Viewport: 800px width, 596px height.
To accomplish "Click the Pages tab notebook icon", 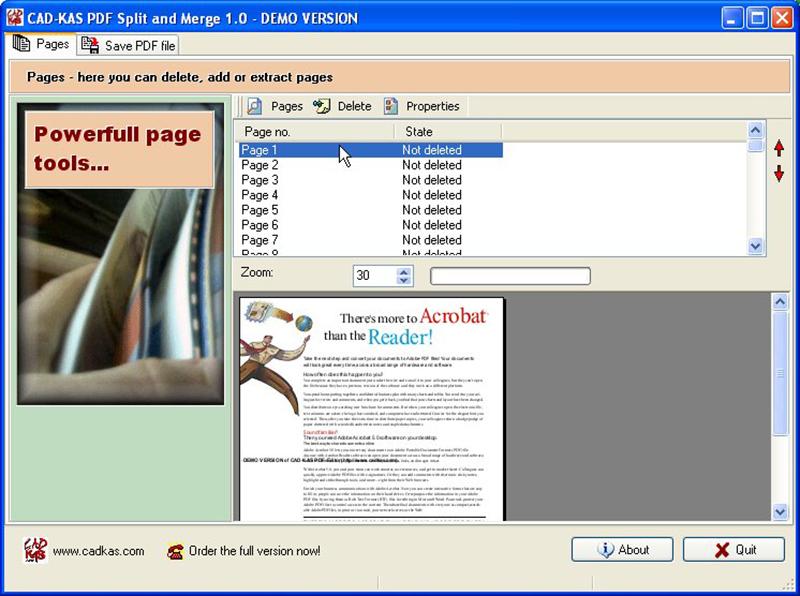I will [x=20, y=45].
